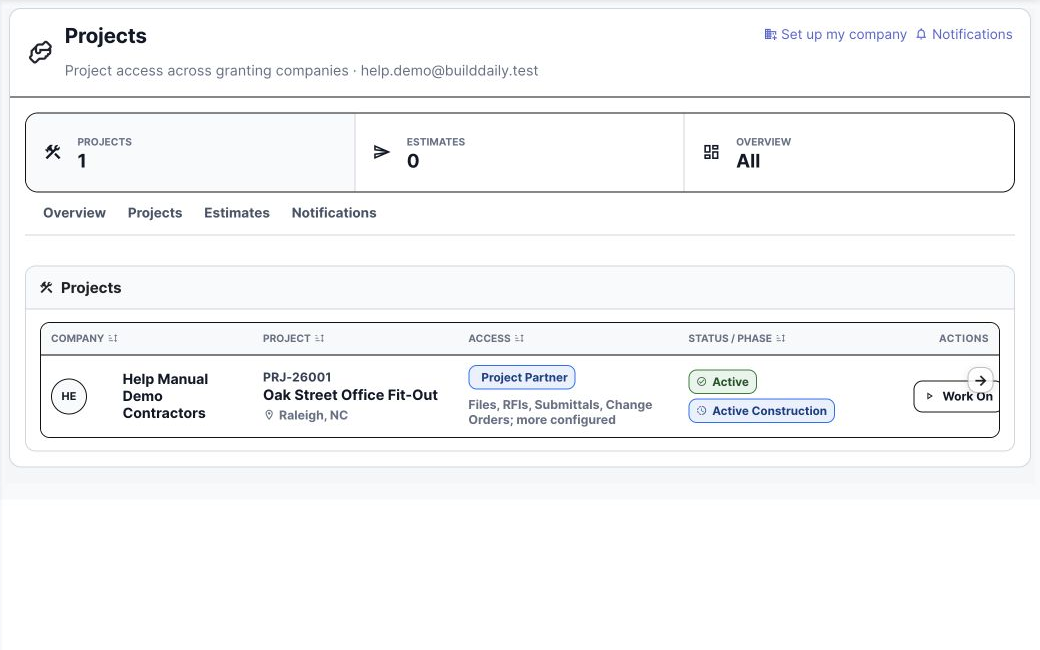
Task: Click the Active Construction phase badge
Action: (761, 411)
